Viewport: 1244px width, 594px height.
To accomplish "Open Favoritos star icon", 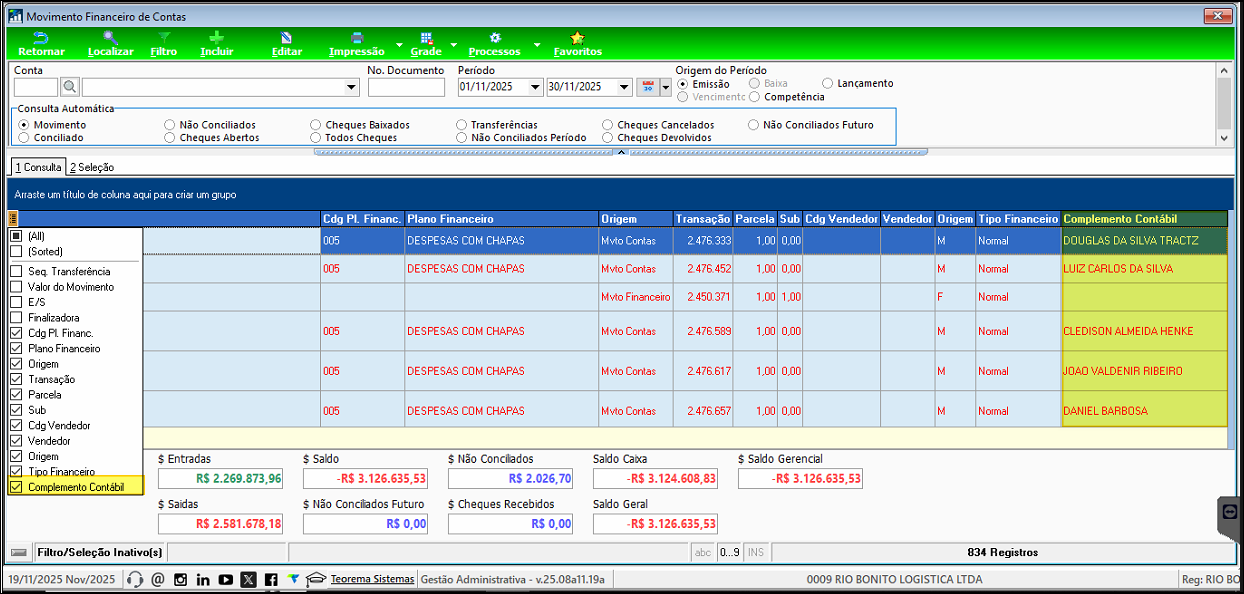I will point(577,38).
